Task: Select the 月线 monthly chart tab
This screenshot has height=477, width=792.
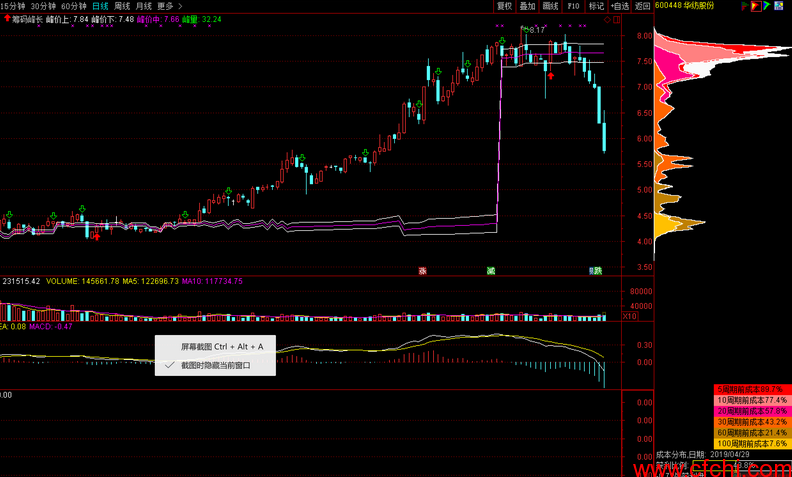Action: pyautogui.click(x=143, y=6)
